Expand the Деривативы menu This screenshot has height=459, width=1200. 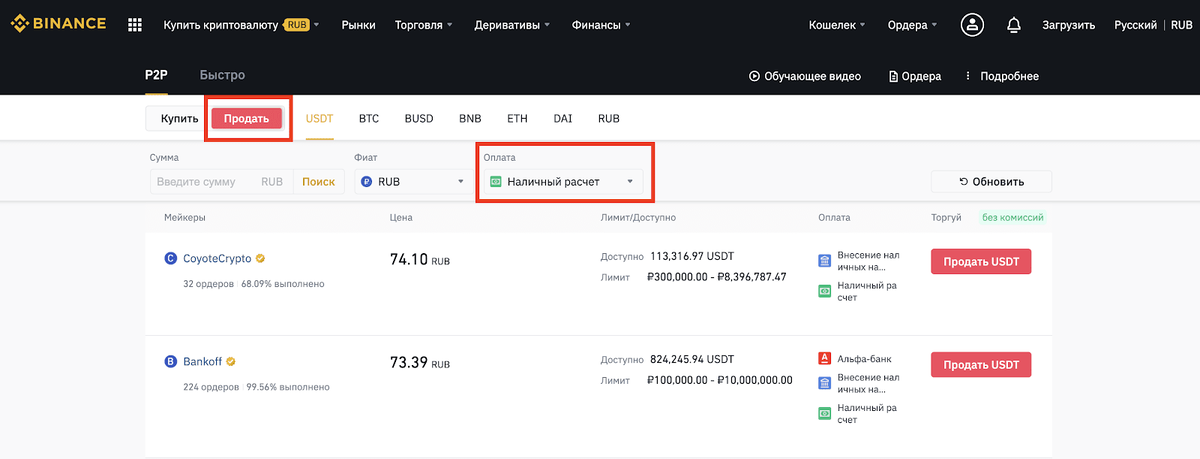[x=513, y=25]
